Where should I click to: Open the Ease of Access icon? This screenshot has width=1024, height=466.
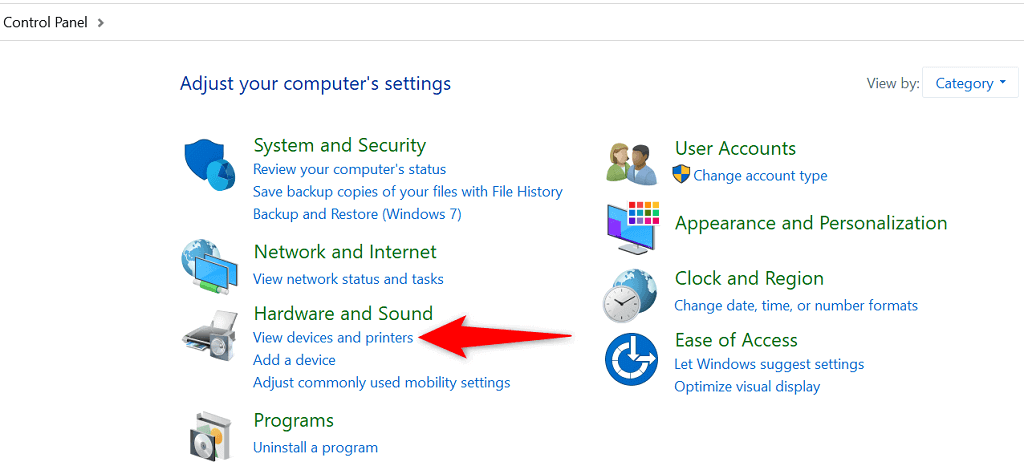631,359
